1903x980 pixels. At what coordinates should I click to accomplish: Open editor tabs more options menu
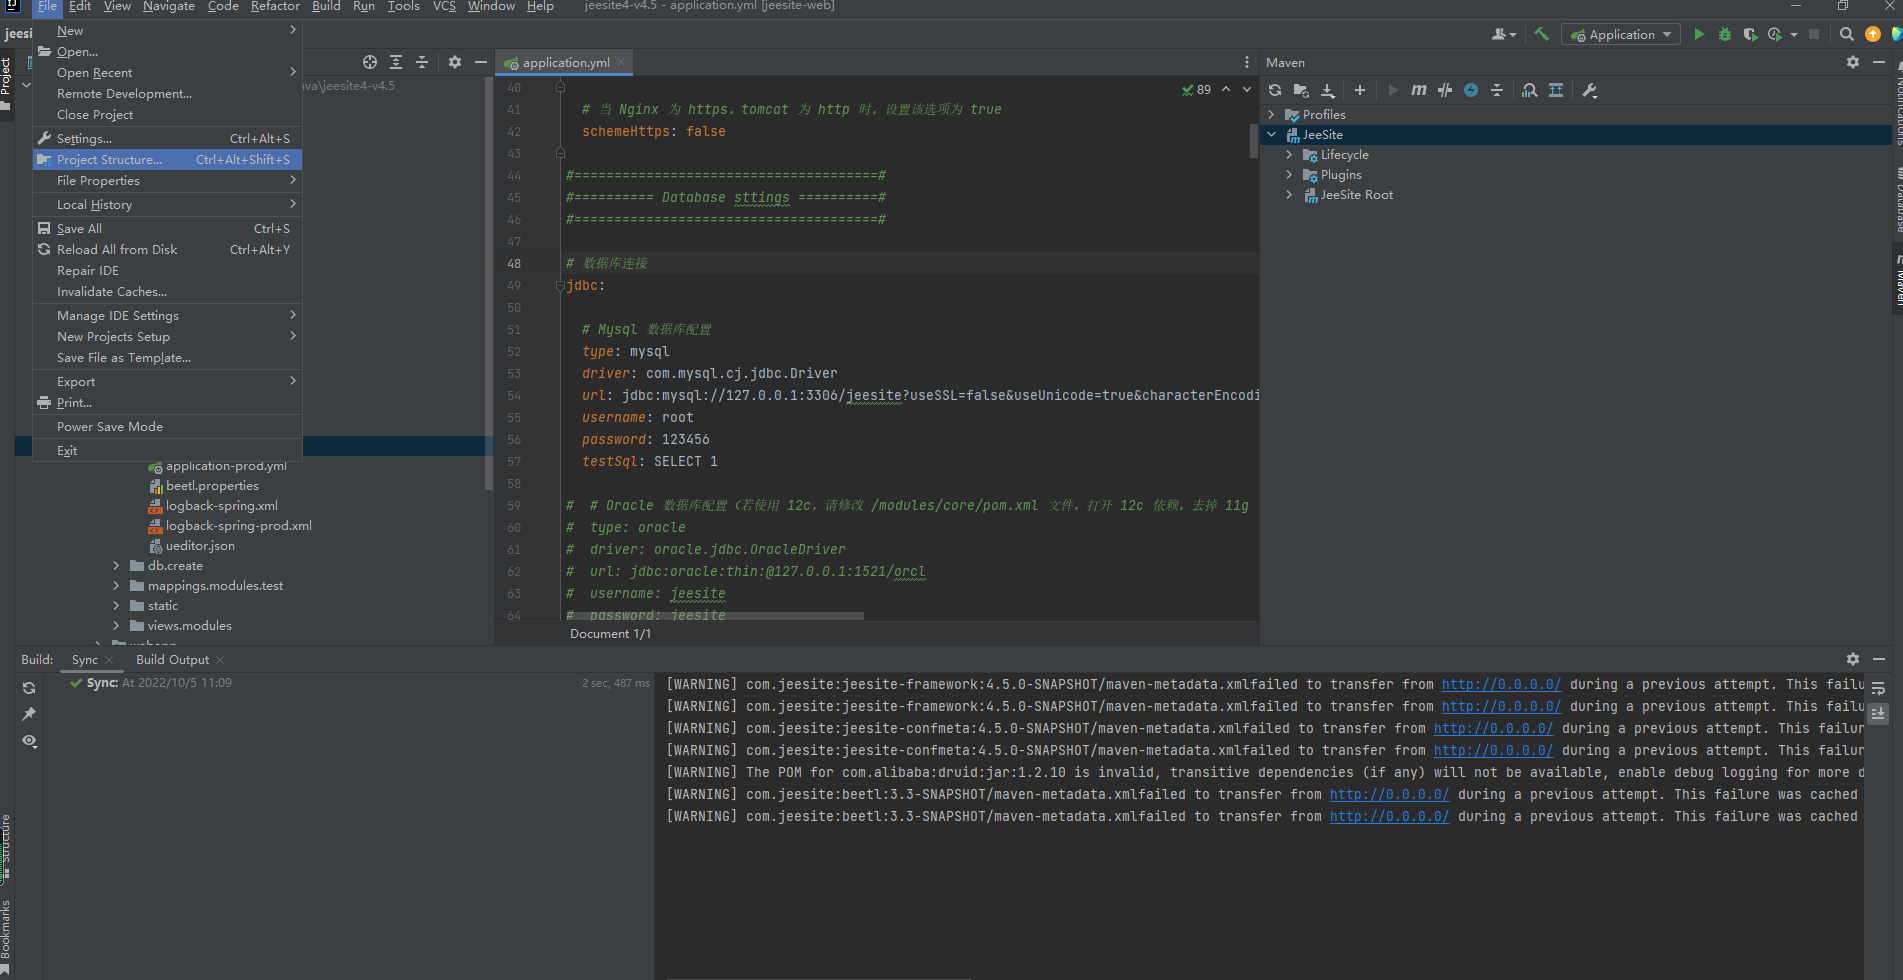tap(1246, 62)
